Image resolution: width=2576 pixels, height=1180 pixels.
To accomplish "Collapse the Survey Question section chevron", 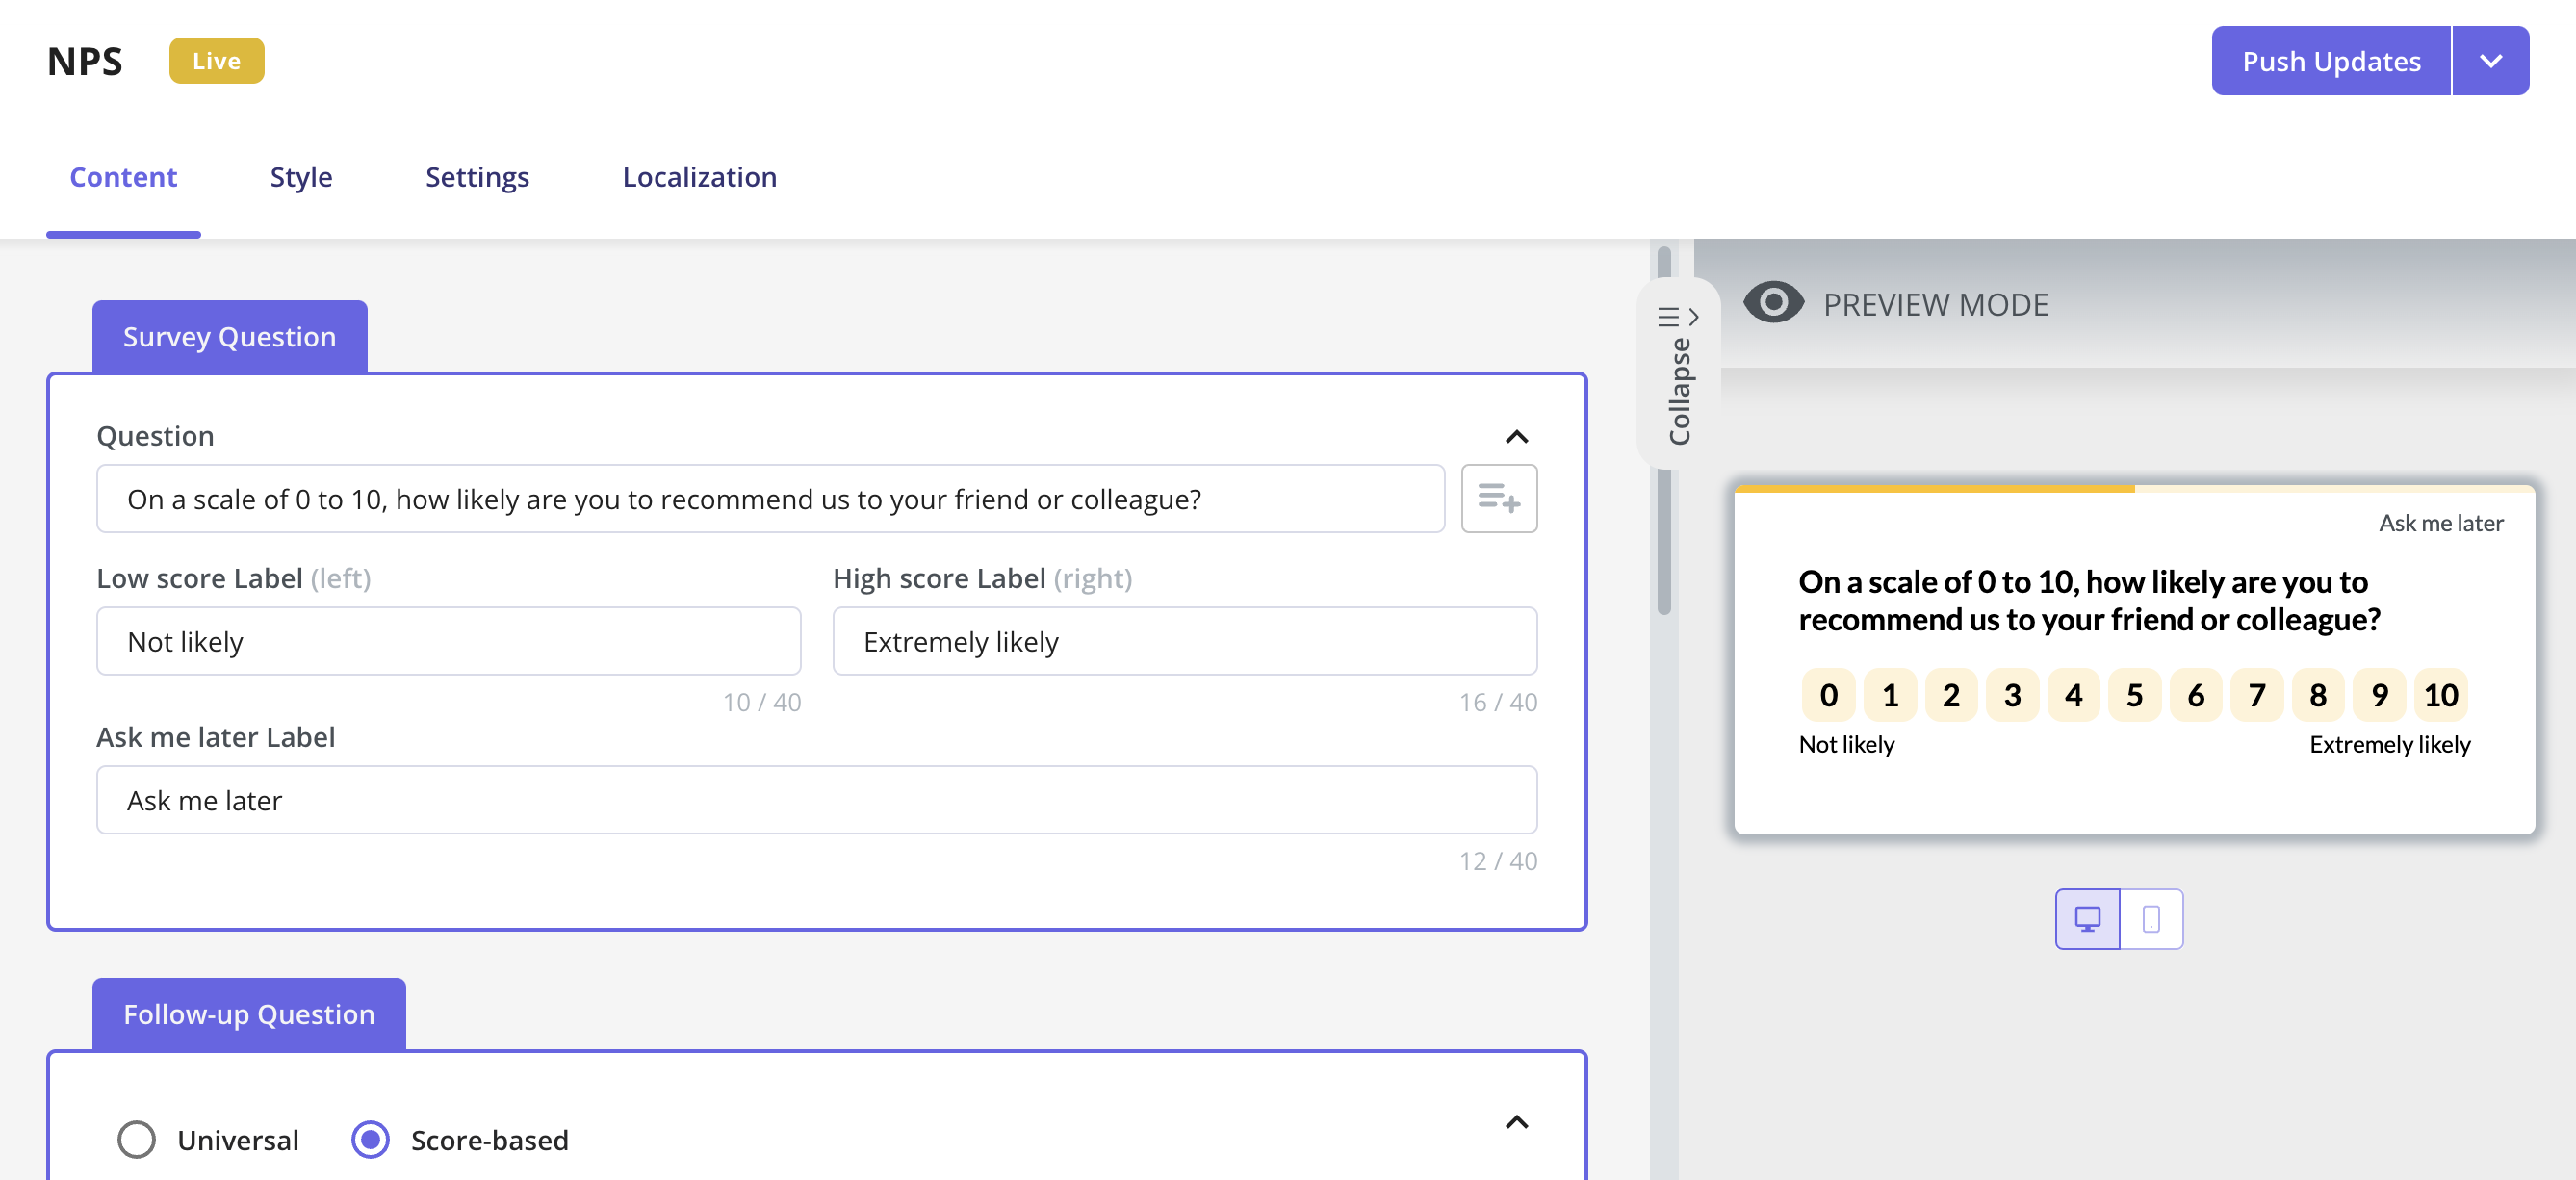I will 1516,437.
